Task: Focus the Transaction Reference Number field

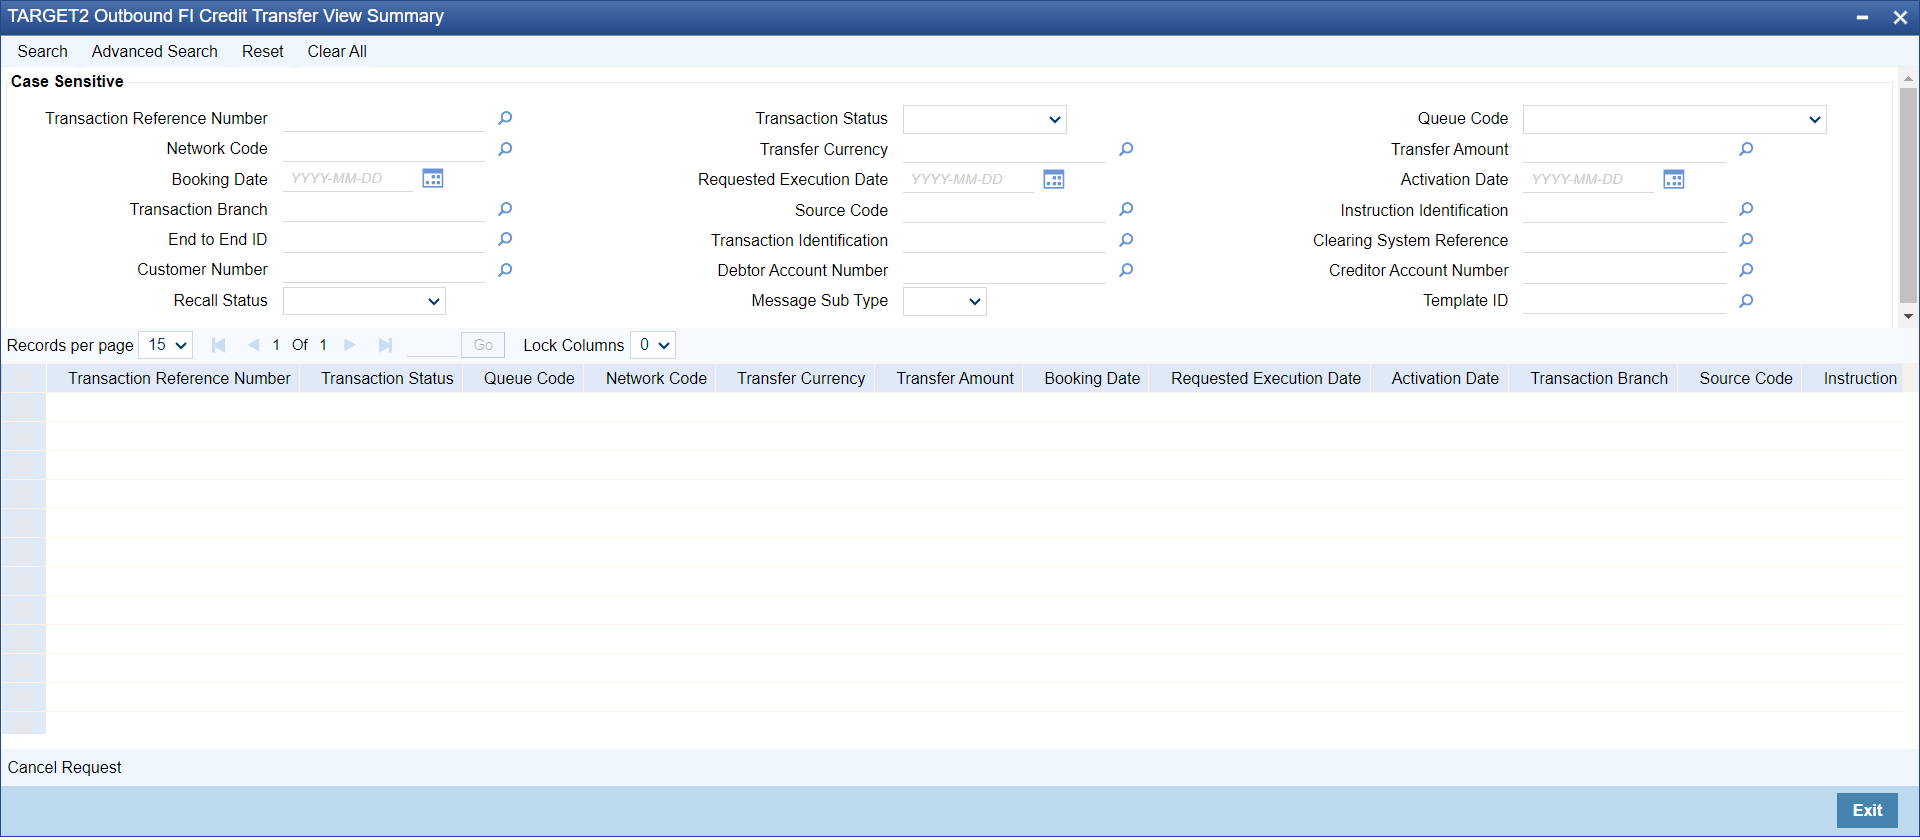Action: coord(384,119)
